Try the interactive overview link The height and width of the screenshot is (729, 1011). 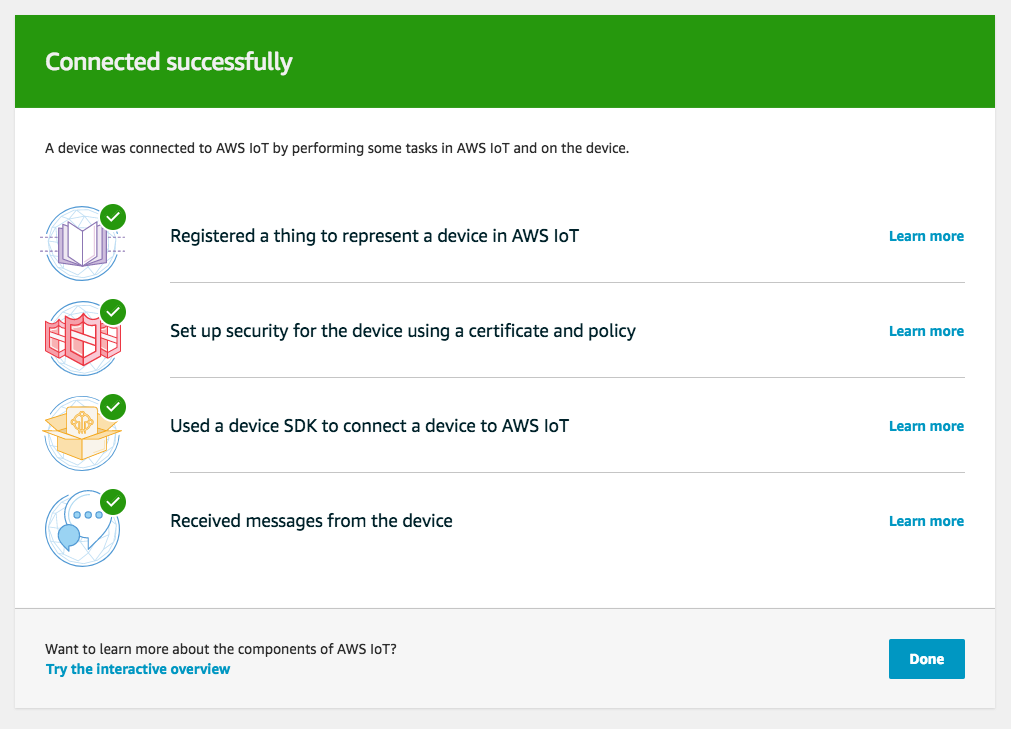pos(138,669)
